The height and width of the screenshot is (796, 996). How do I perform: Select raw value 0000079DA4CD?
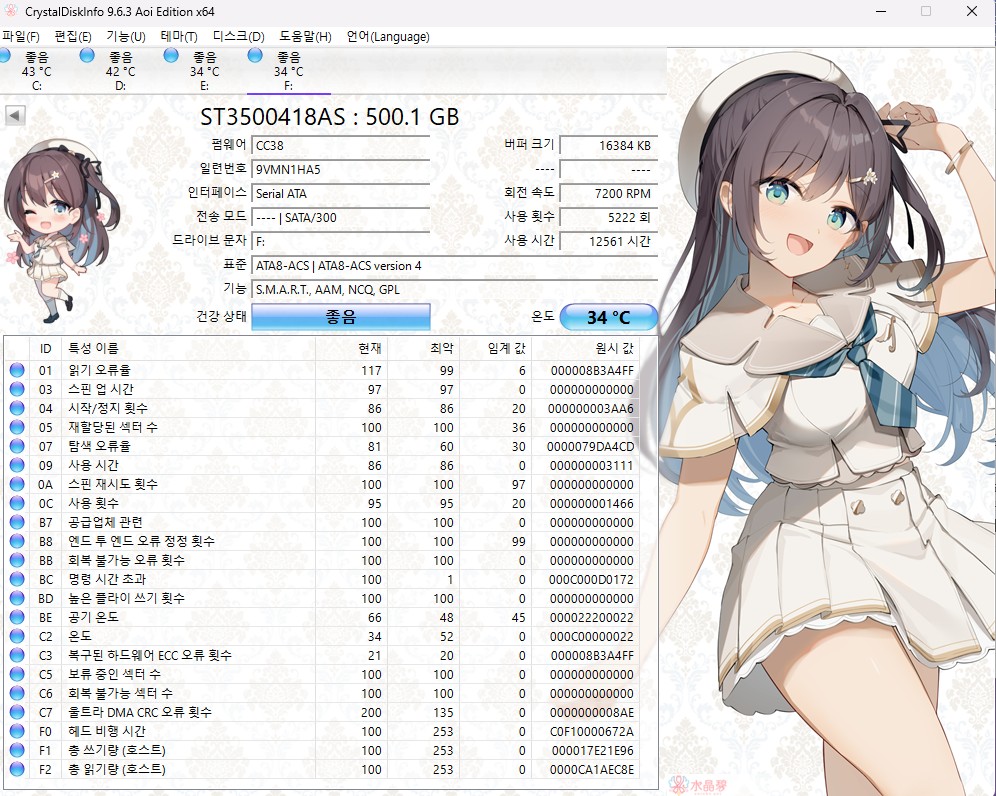click(591, 447)
